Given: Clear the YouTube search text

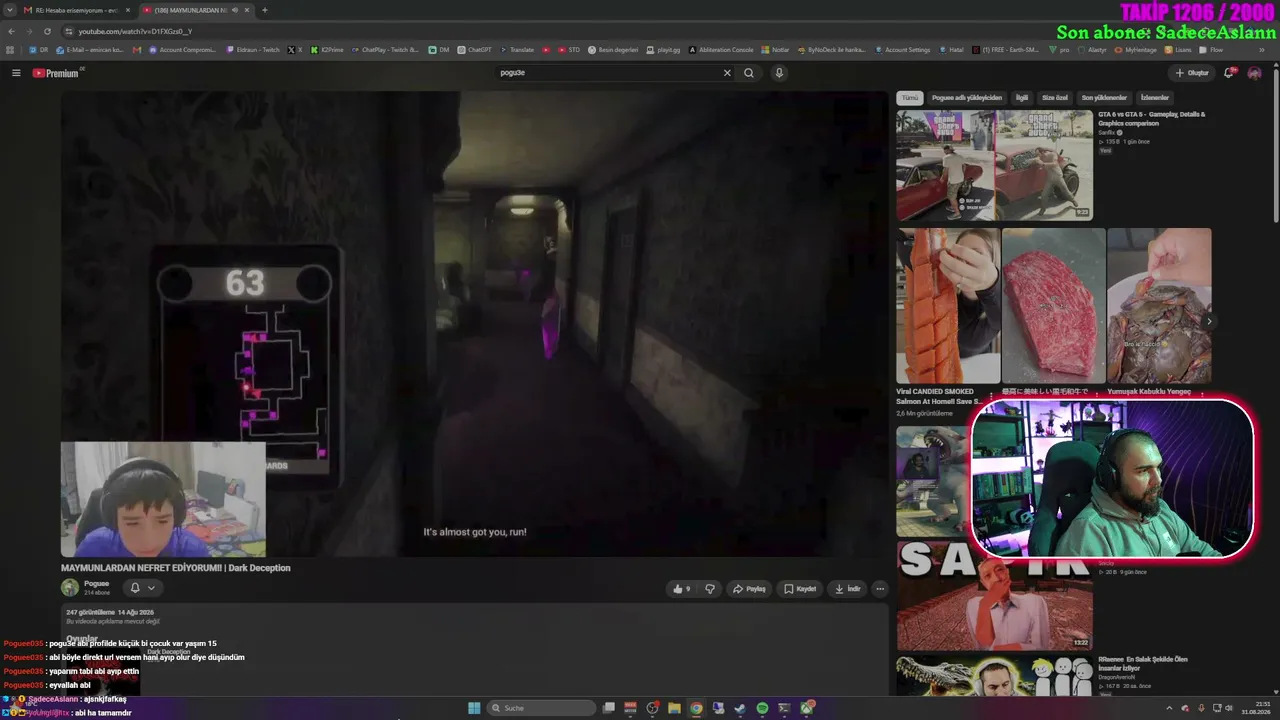Looking at the screenshot, I should click(727, 73).
